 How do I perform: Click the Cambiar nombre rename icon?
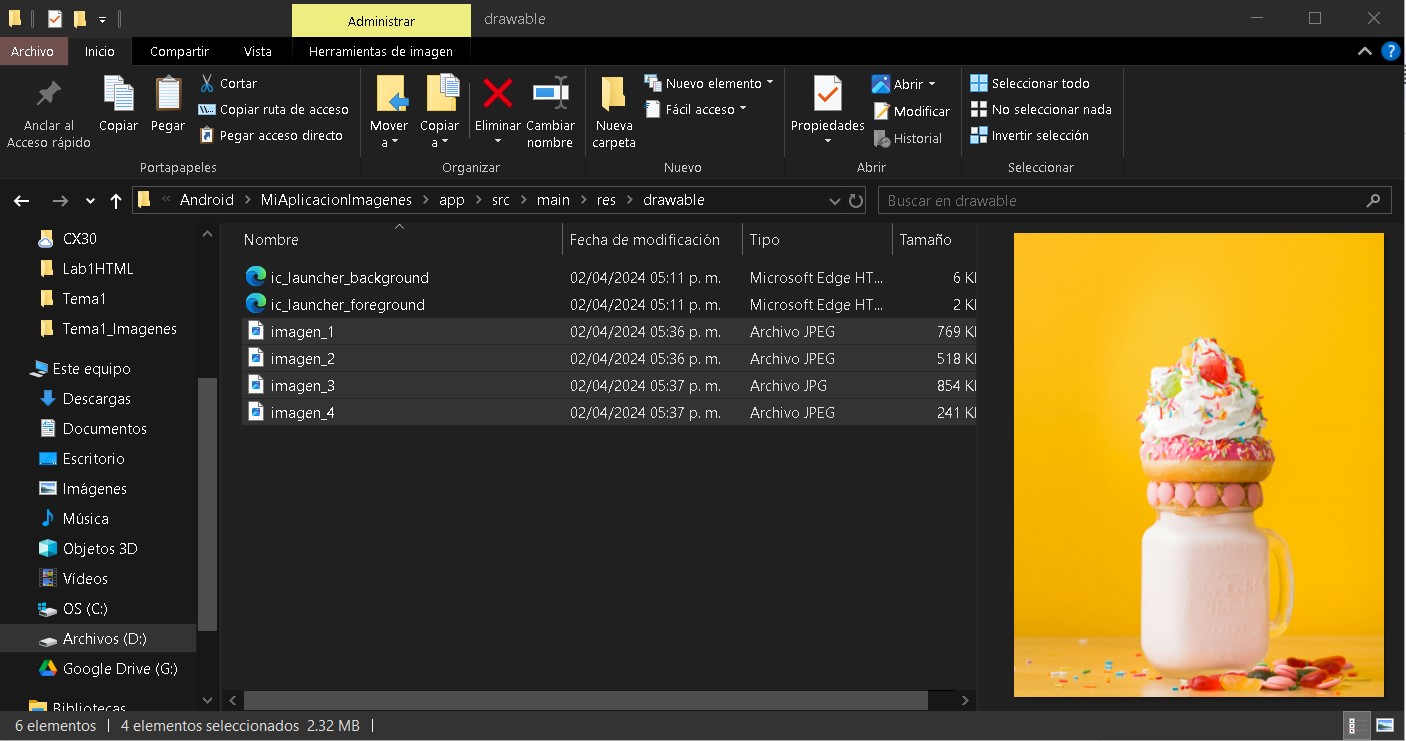[x=550, y=94]
